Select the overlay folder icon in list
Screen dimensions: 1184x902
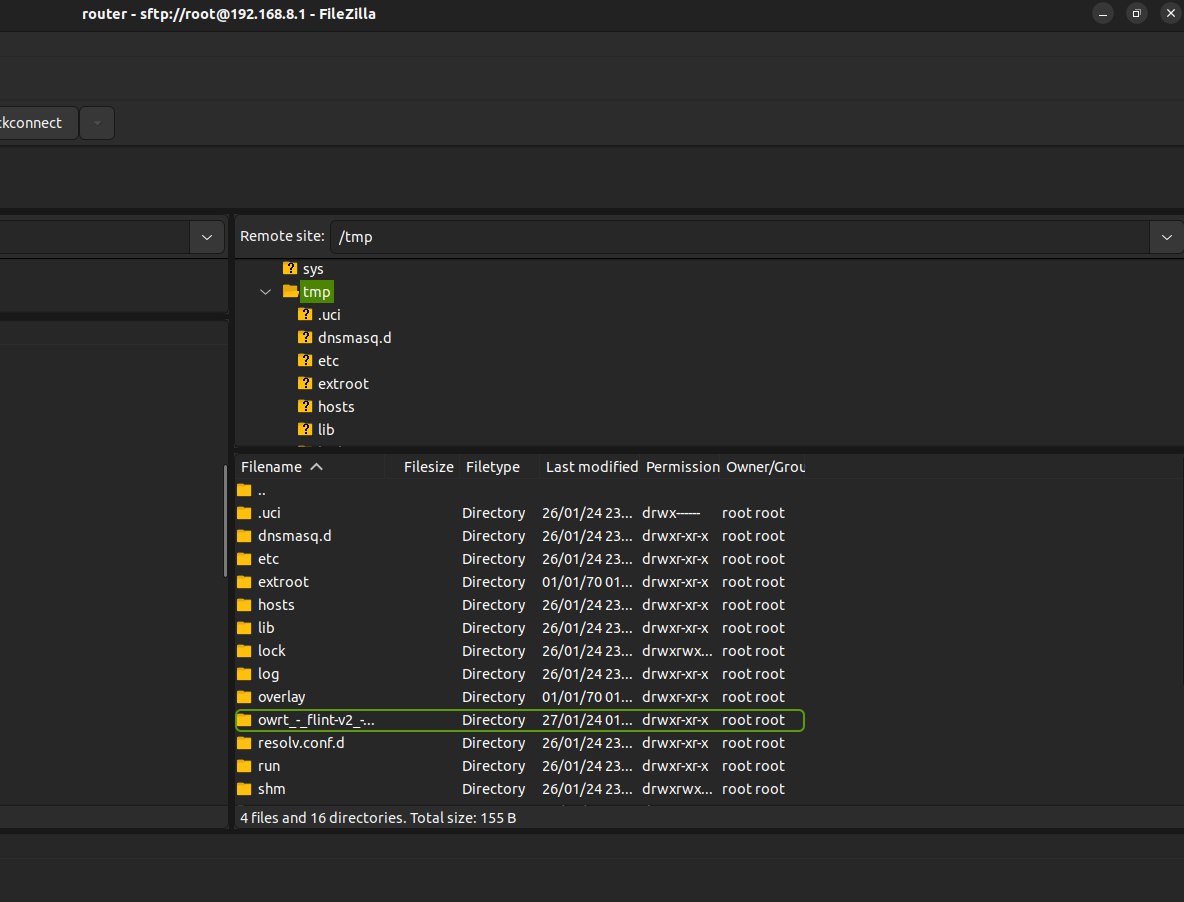pos(244,697)
